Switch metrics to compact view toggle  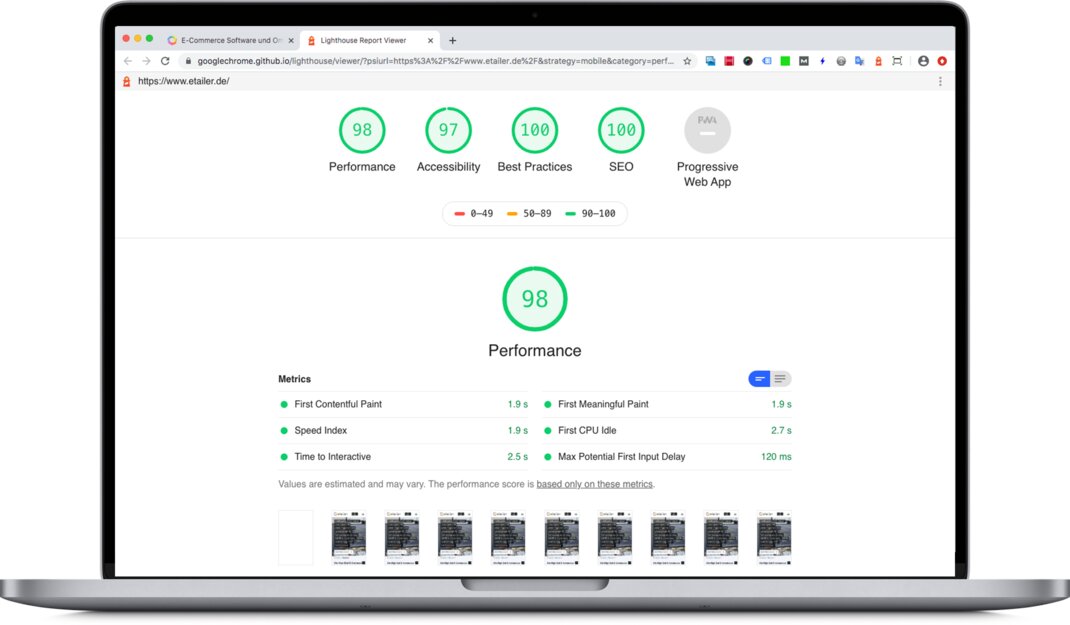[760, 379]
